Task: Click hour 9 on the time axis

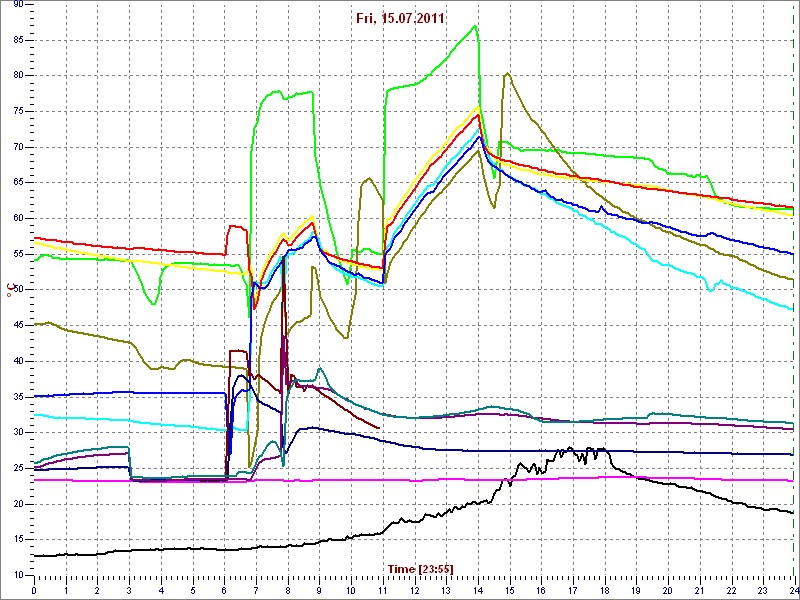Action: (x=319, y=590)
